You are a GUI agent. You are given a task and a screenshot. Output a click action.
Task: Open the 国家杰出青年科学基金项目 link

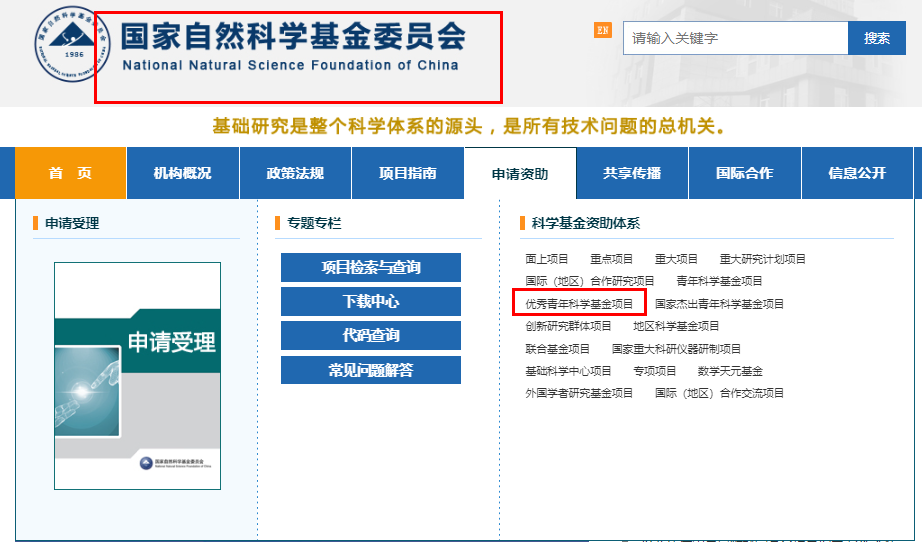[719, 304]
